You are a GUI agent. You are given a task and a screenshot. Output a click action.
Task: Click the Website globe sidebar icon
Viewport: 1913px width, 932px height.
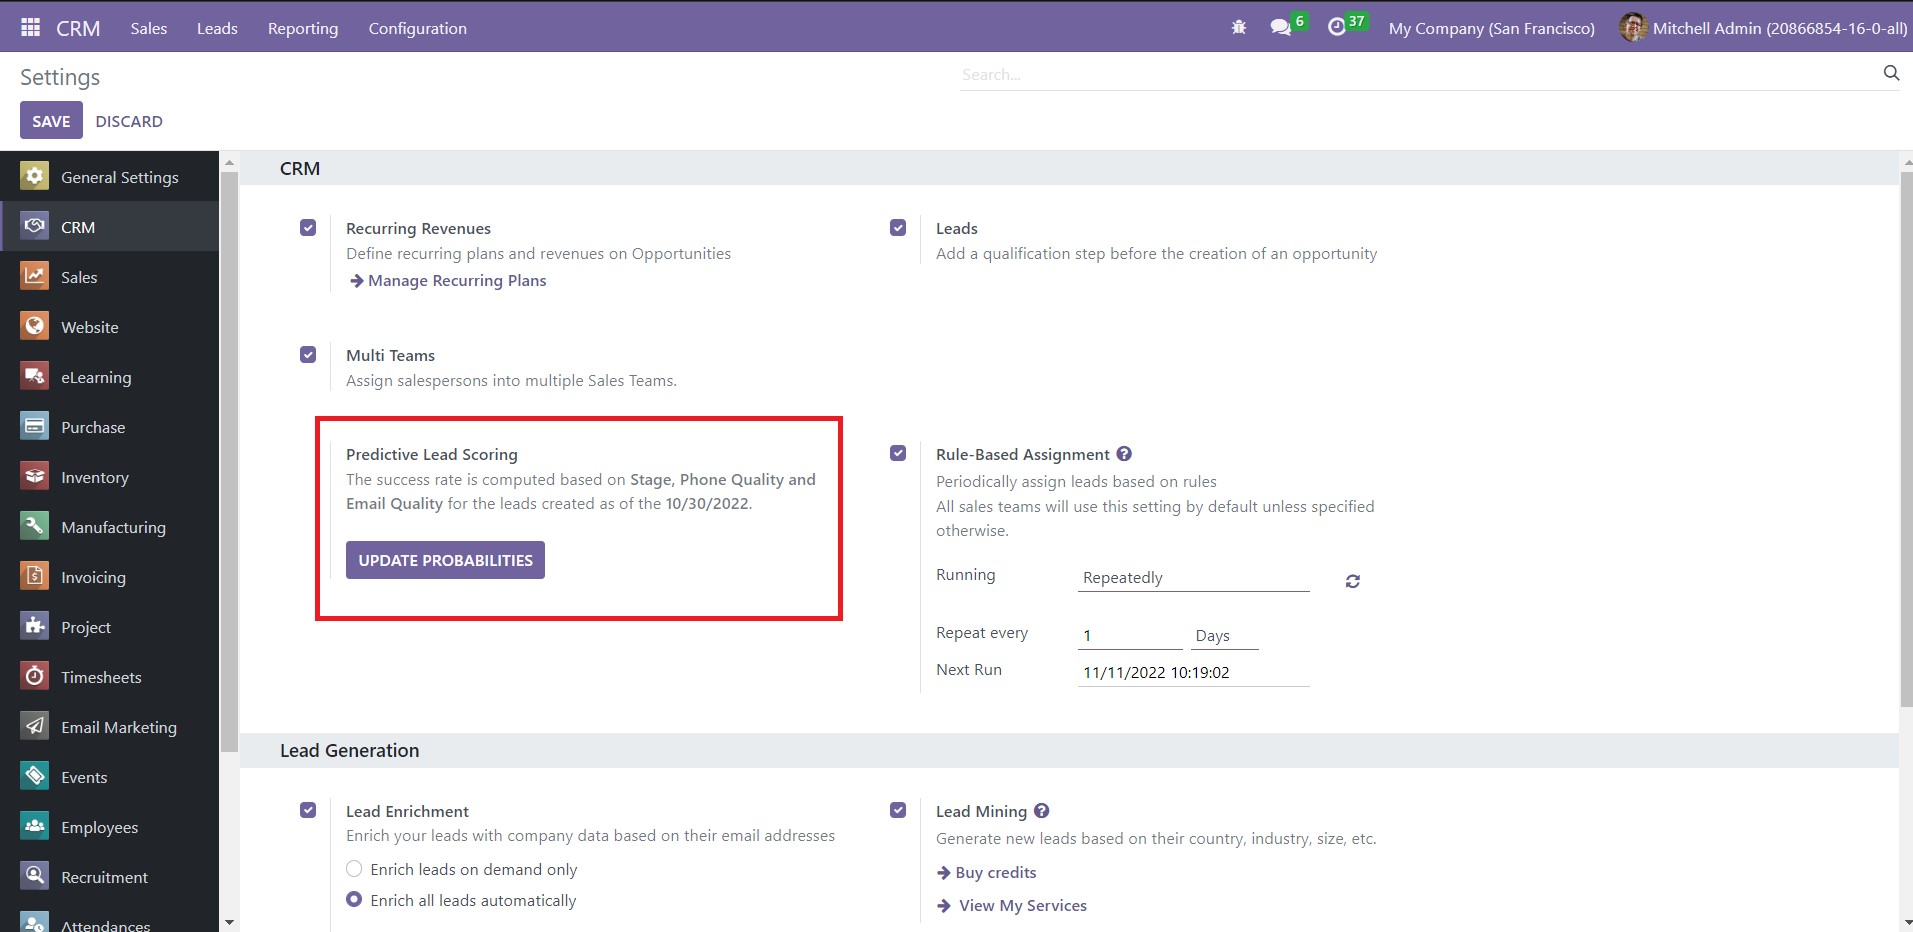[35, 326]
